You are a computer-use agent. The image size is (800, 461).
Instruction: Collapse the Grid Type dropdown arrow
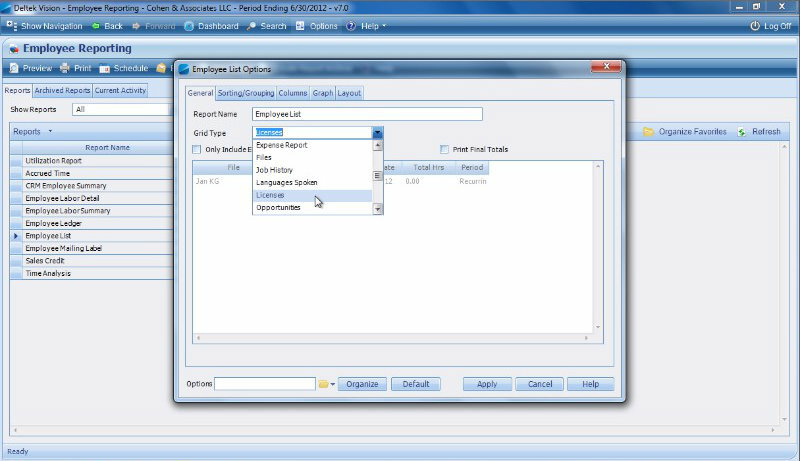(x=377, y=132)
